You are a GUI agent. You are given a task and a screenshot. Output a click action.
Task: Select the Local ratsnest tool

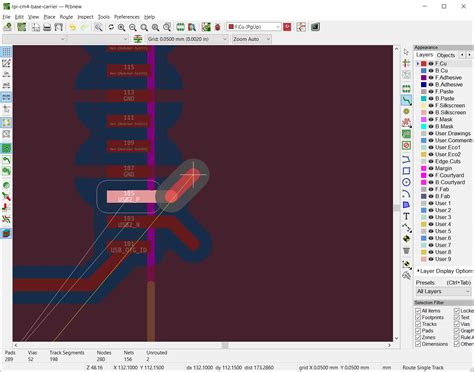(x=406, y=63)
